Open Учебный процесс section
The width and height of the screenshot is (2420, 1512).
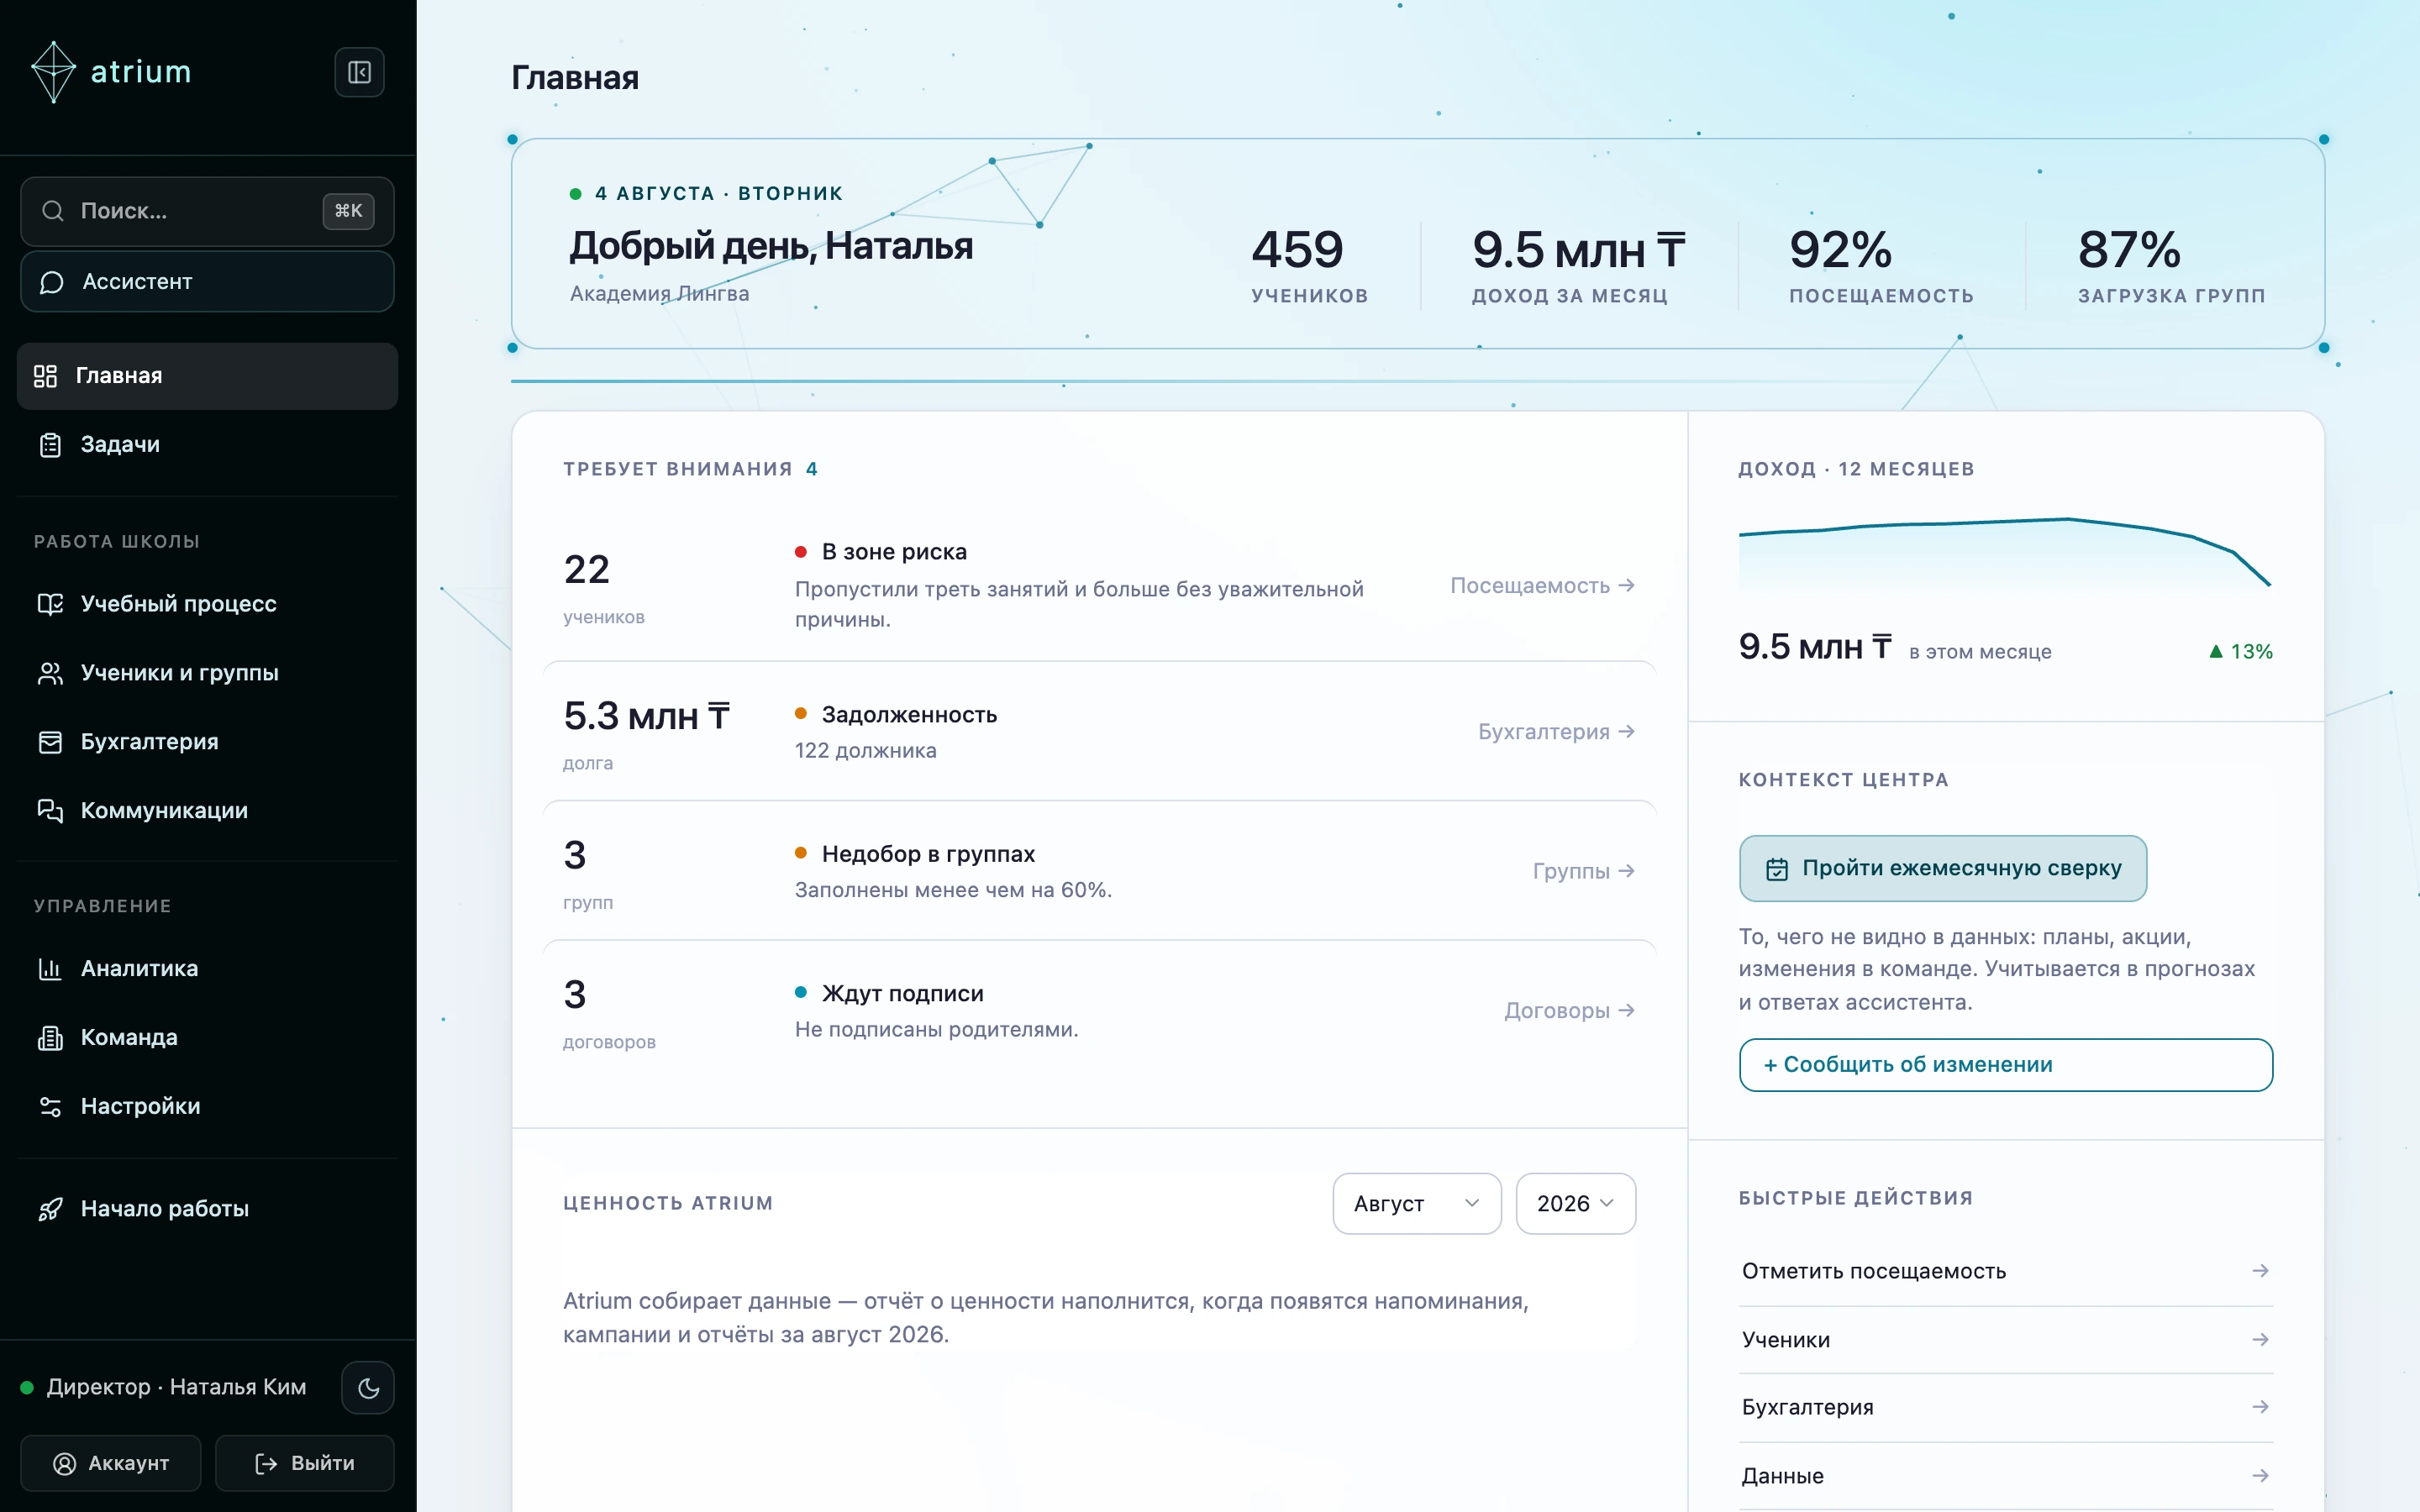pyautogui.click(x=208, y=604)
